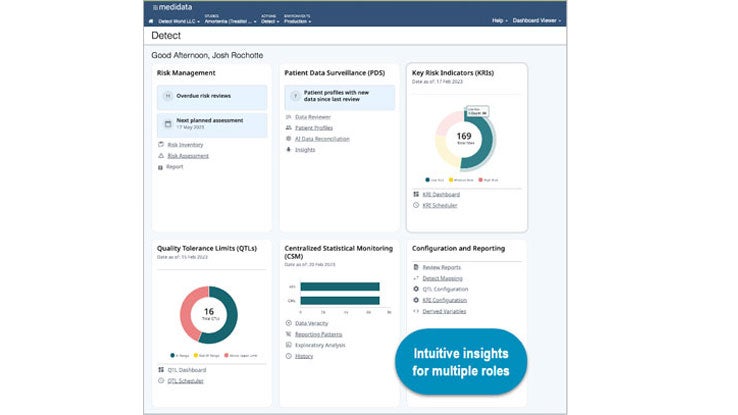Viewport: 738px width, 415px height.
Task: Click the teal segment of the KRI donut chart
Action: [488, 141]
